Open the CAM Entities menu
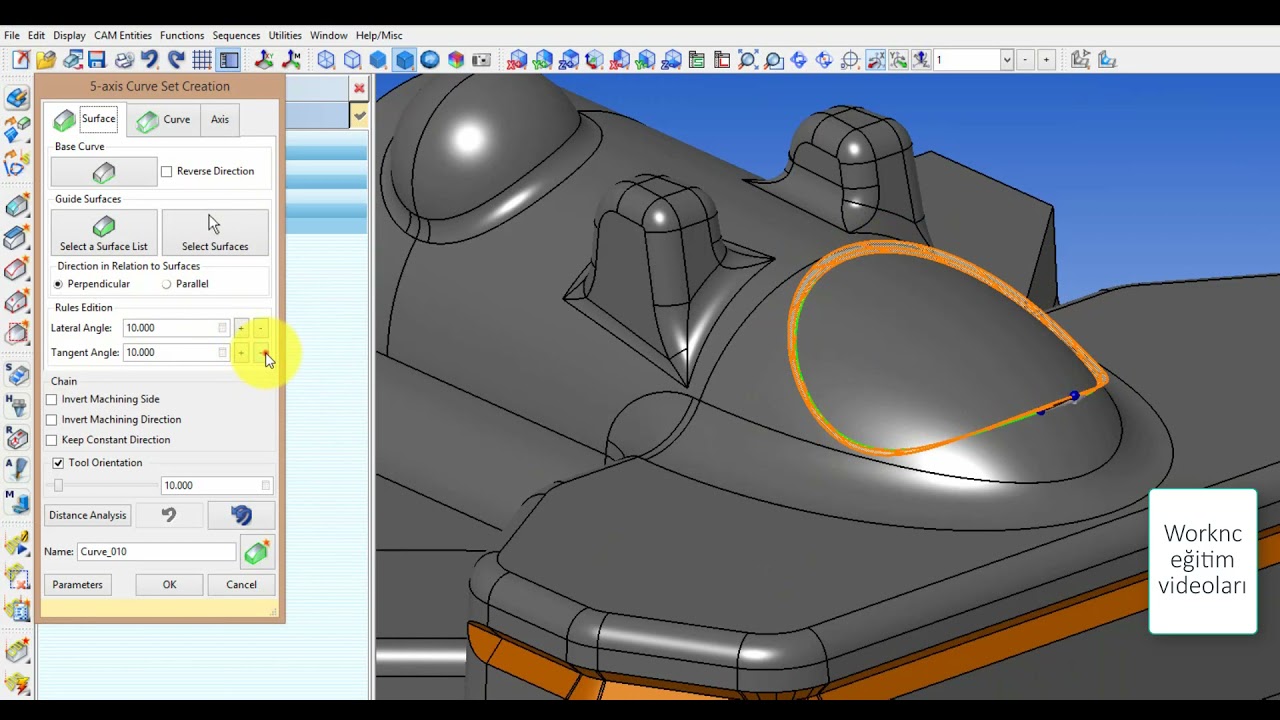The width and height of the screenshot is (1280, 720). (123, 35)
